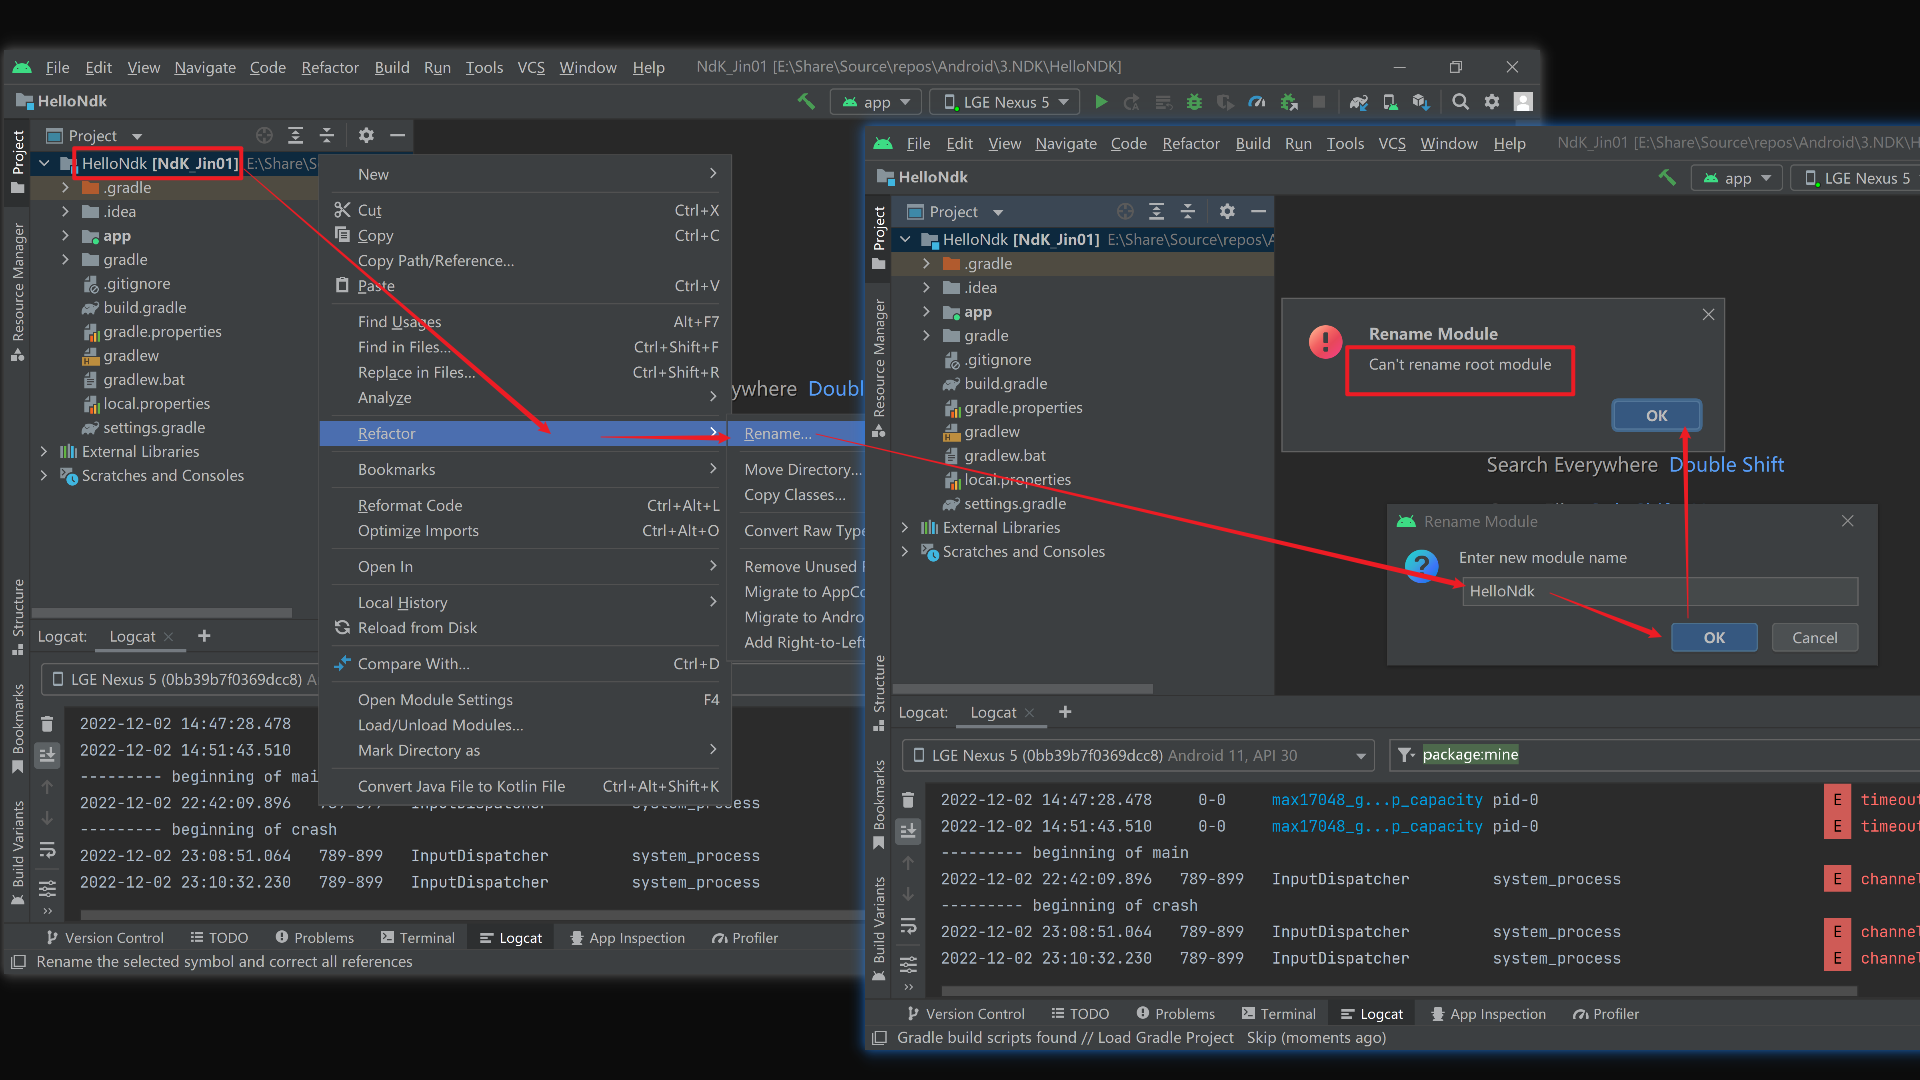Click the Search Everywhere magnifier icon
This screenshot has width=1920, height=1080.
click(1460, 102)
